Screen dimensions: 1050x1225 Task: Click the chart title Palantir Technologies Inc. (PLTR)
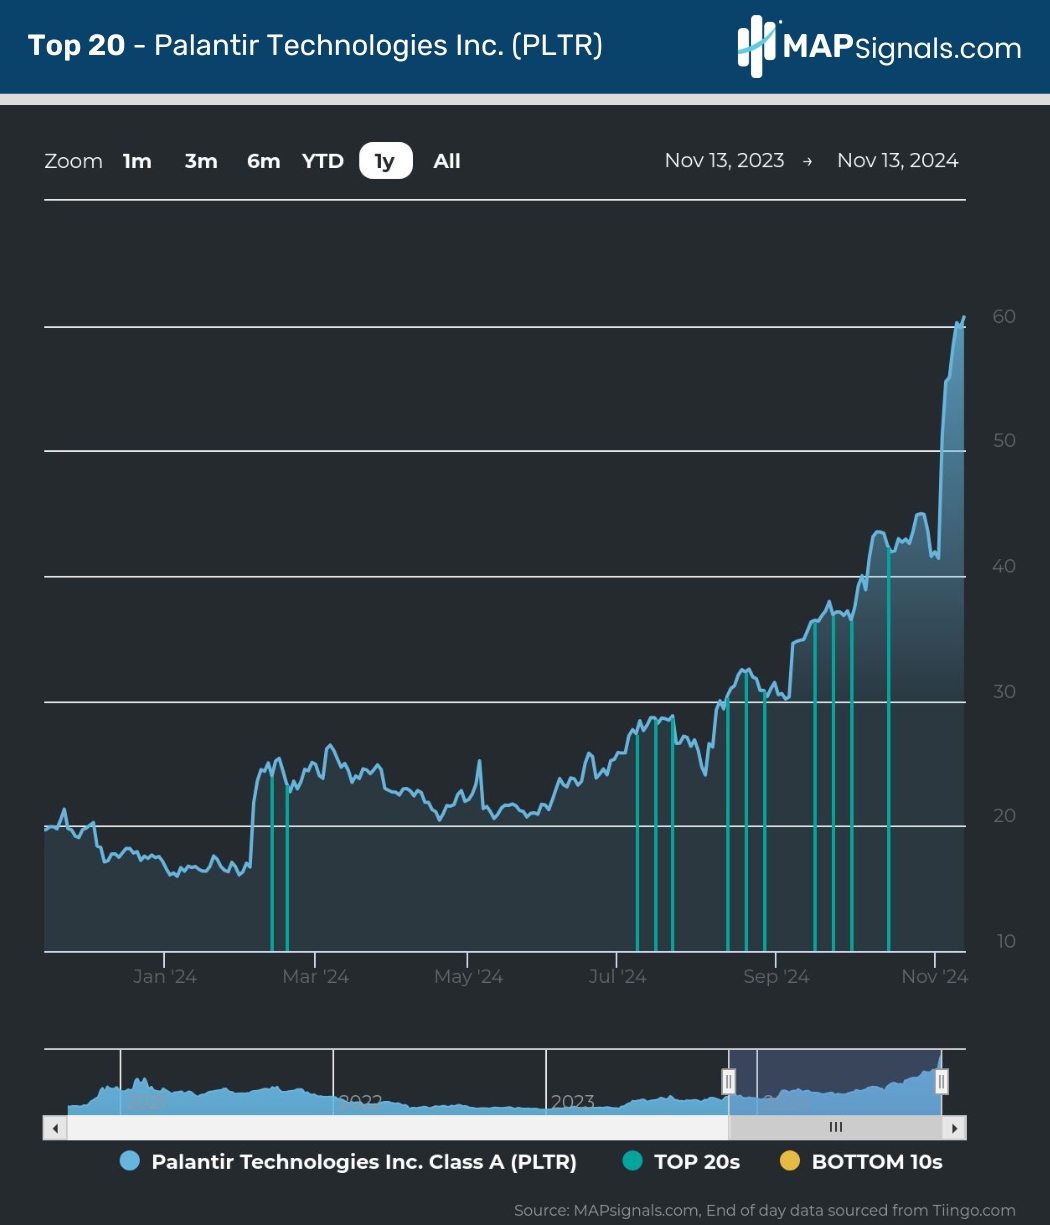(378, 46)
